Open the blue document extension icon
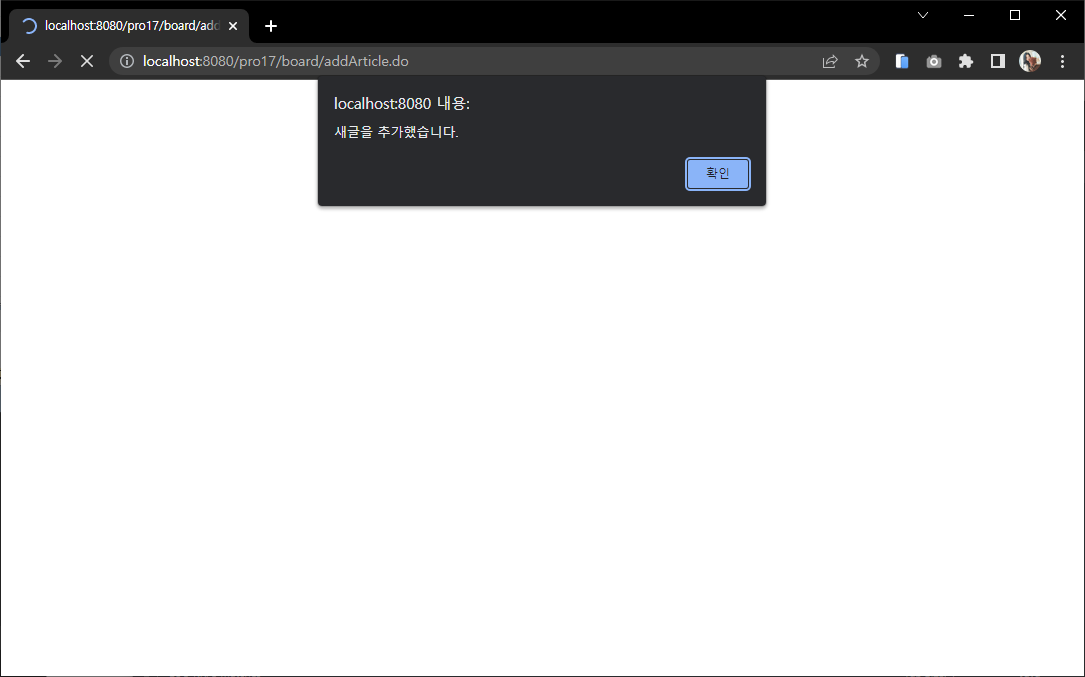Image resolution: width=1085 pixels, height=677 pixels. [x=902, y=62]
